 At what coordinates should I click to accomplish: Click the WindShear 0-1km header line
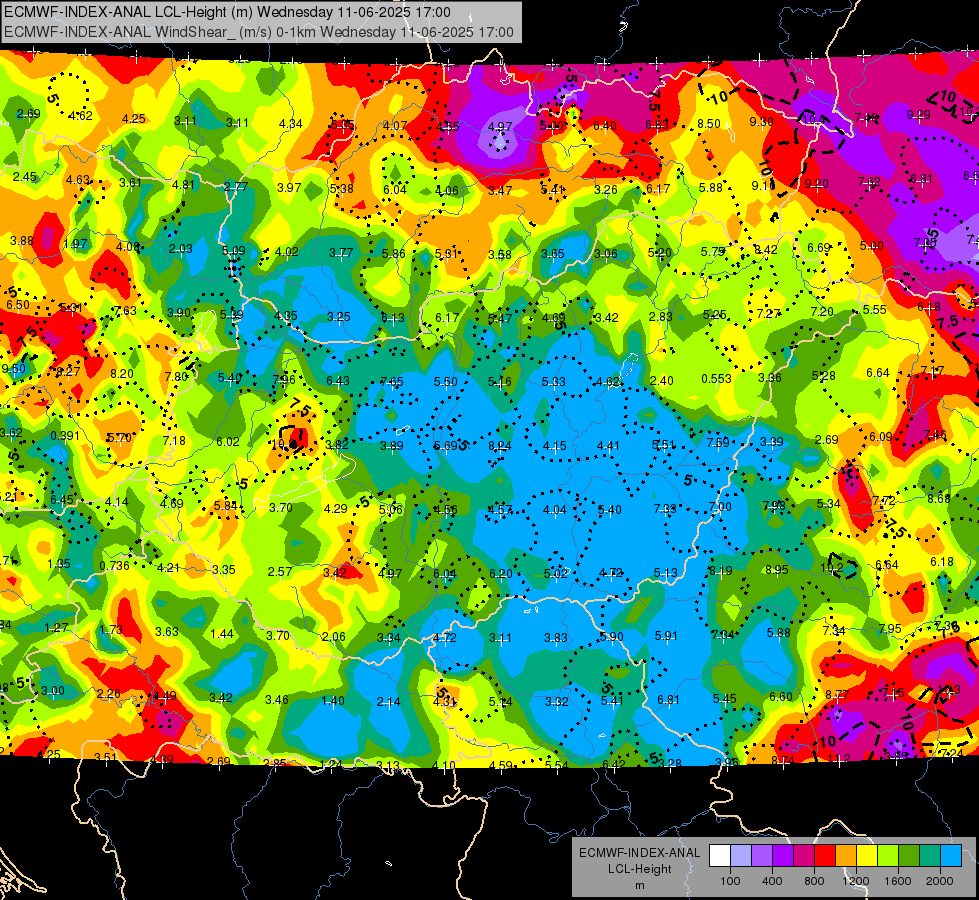tap(259, 32)
